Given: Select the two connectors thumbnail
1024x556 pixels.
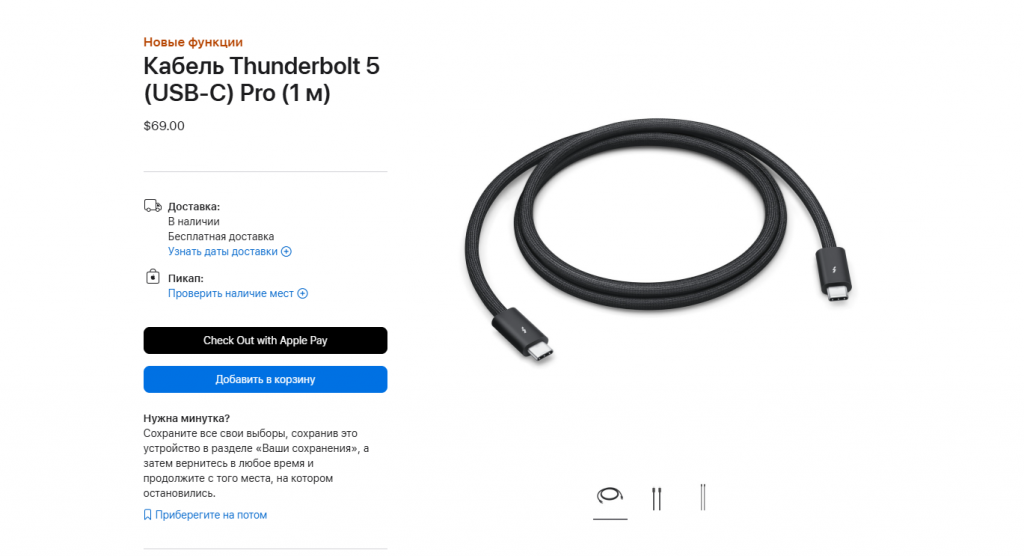Looking at the screenshot, I should (656, 498).
